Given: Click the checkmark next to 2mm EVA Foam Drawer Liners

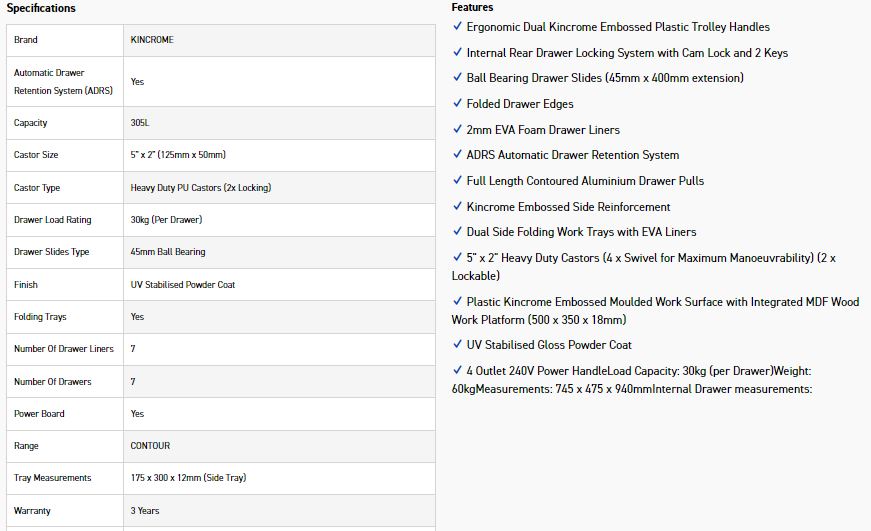Looking at the screenshot, I should tap(457, 130).
